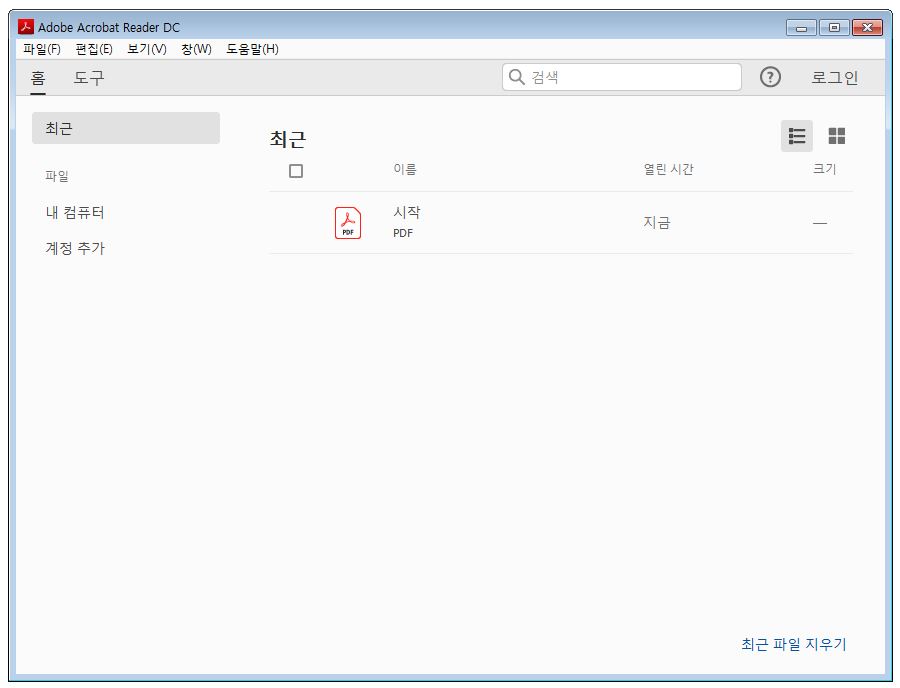900x688 pixels.
Task: Click the 지금 opened-time cell
Action: click(657, 223)
